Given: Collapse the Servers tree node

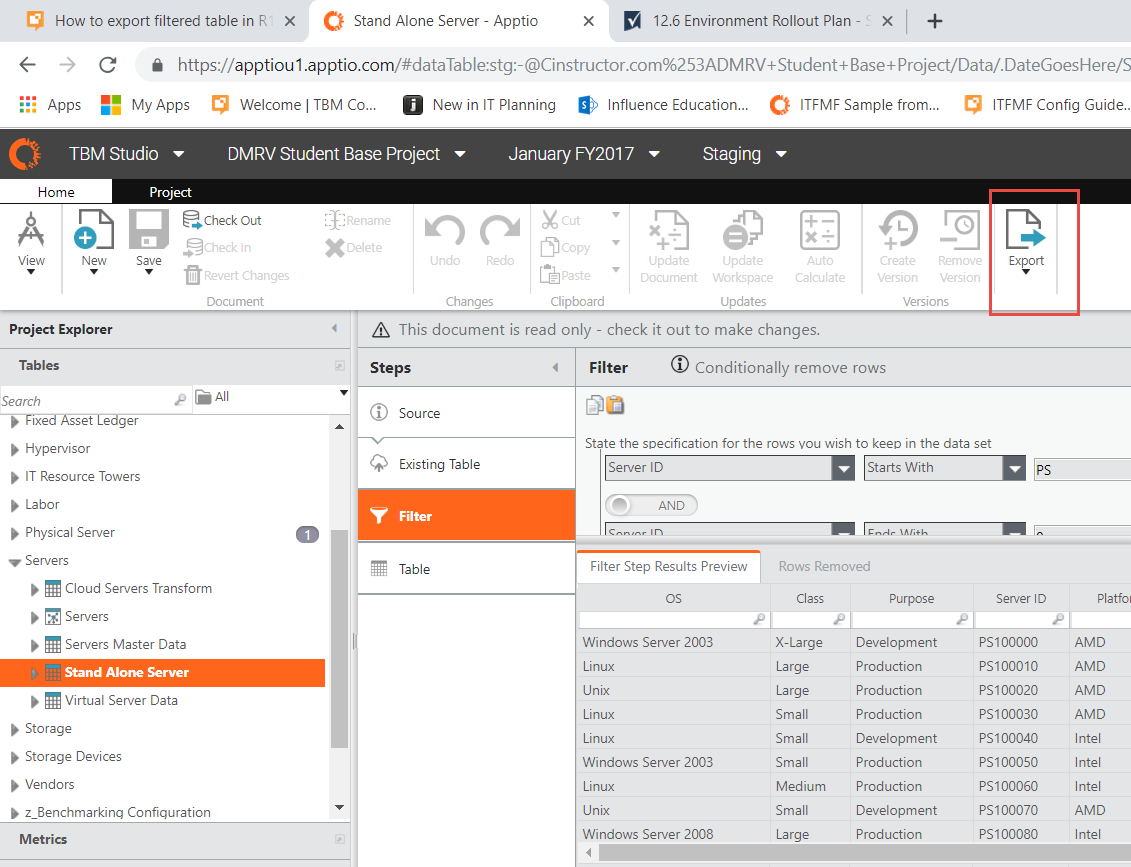Looking at the screenshot, I should (14, 562).
